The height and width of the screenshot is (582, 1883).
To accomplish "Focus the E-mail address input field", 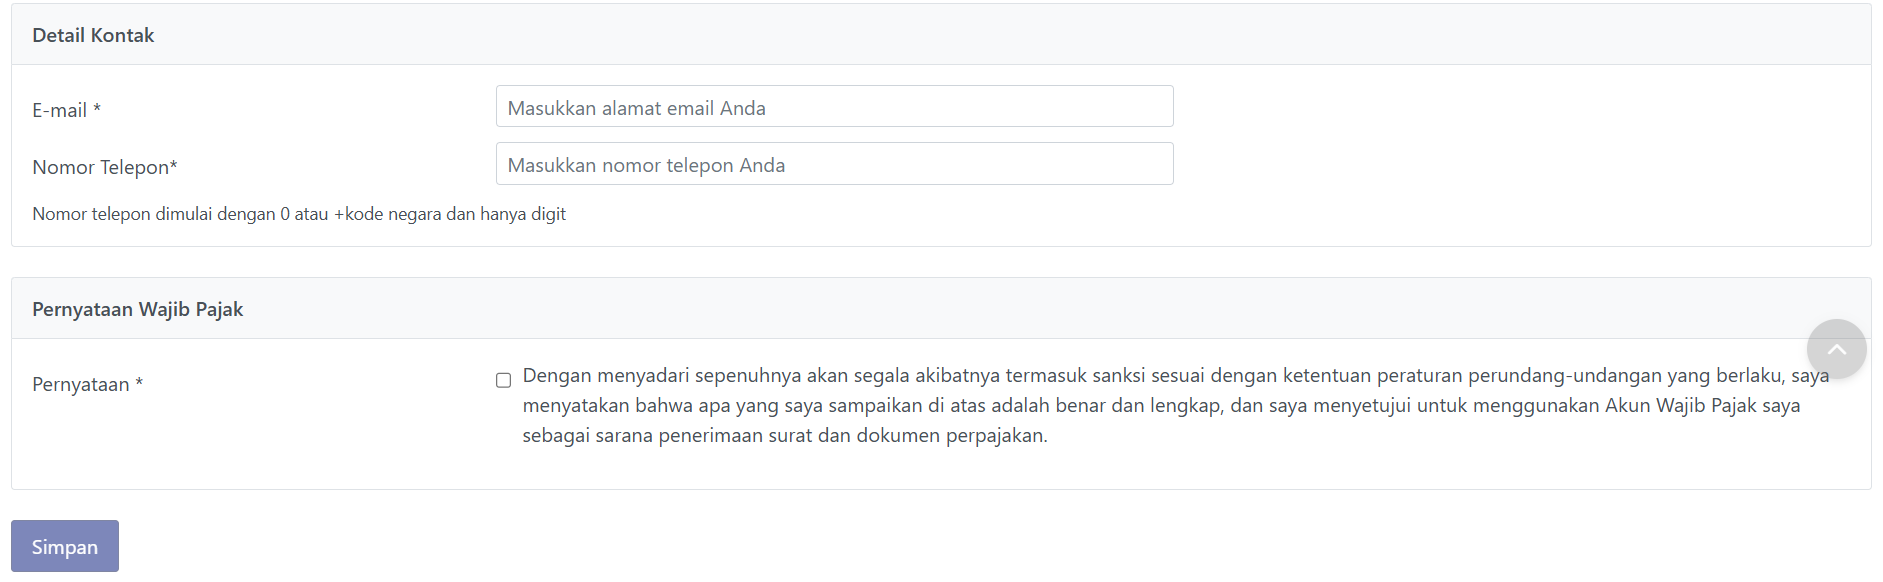I will (x=834, y=107).
